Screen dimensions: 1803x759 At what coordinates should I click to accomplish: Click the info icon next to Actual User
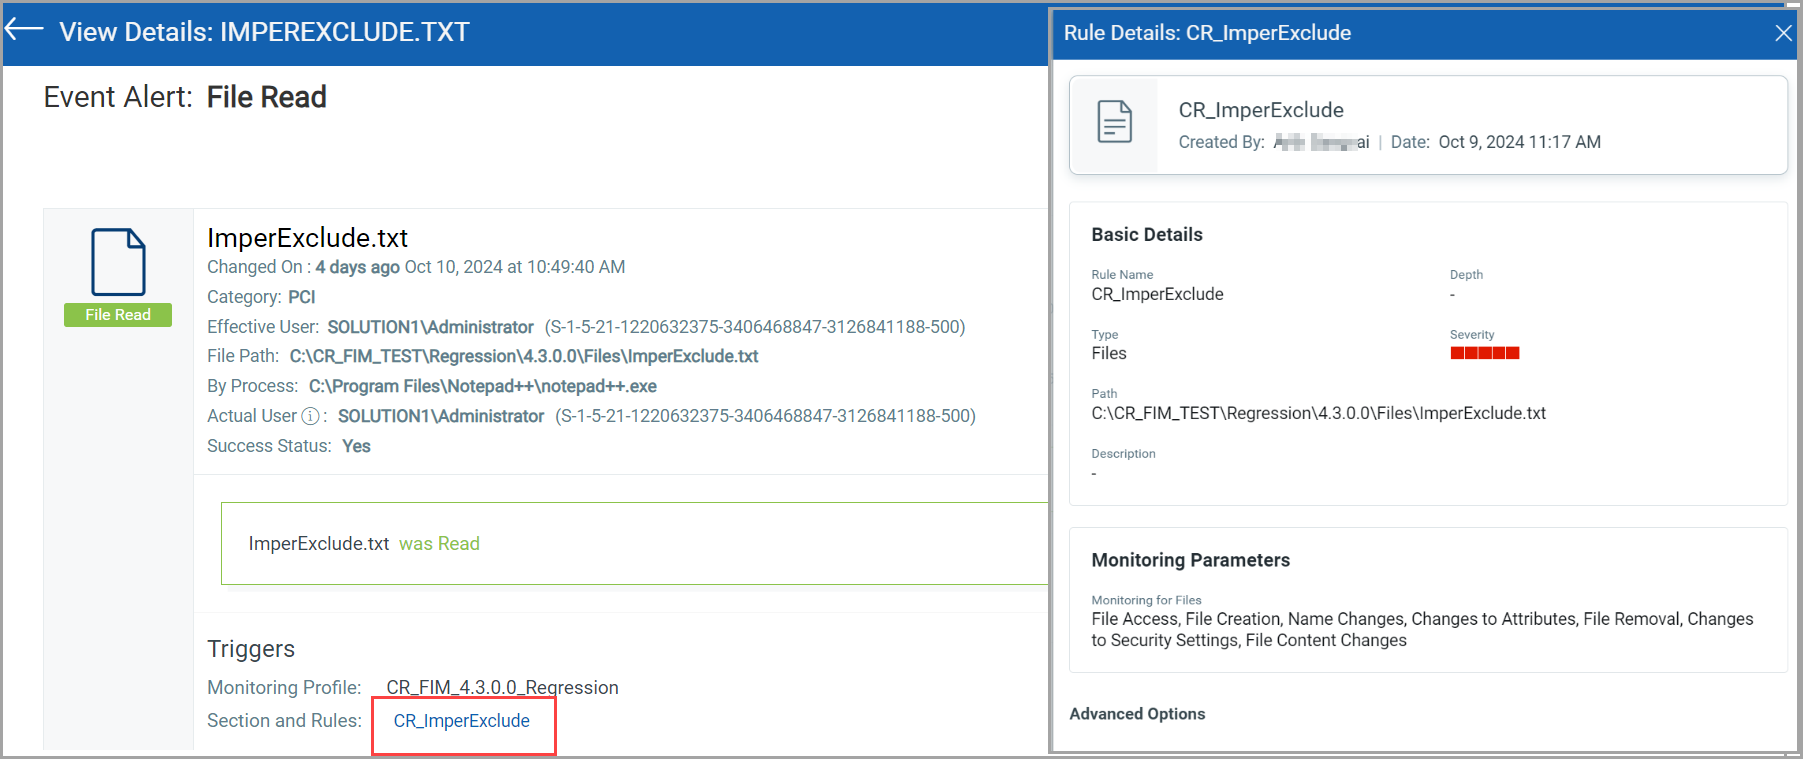click(310, 416)
